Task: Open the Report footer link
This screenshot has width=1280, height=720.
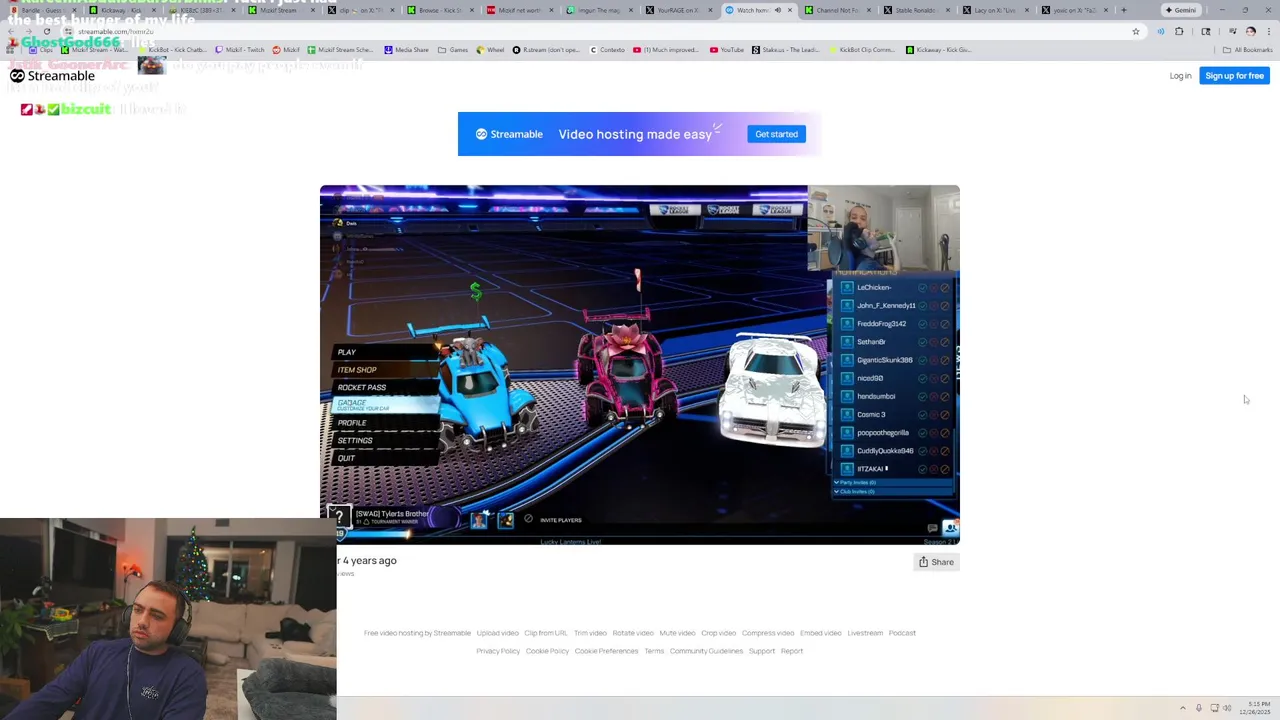Action: click(792, 651)
